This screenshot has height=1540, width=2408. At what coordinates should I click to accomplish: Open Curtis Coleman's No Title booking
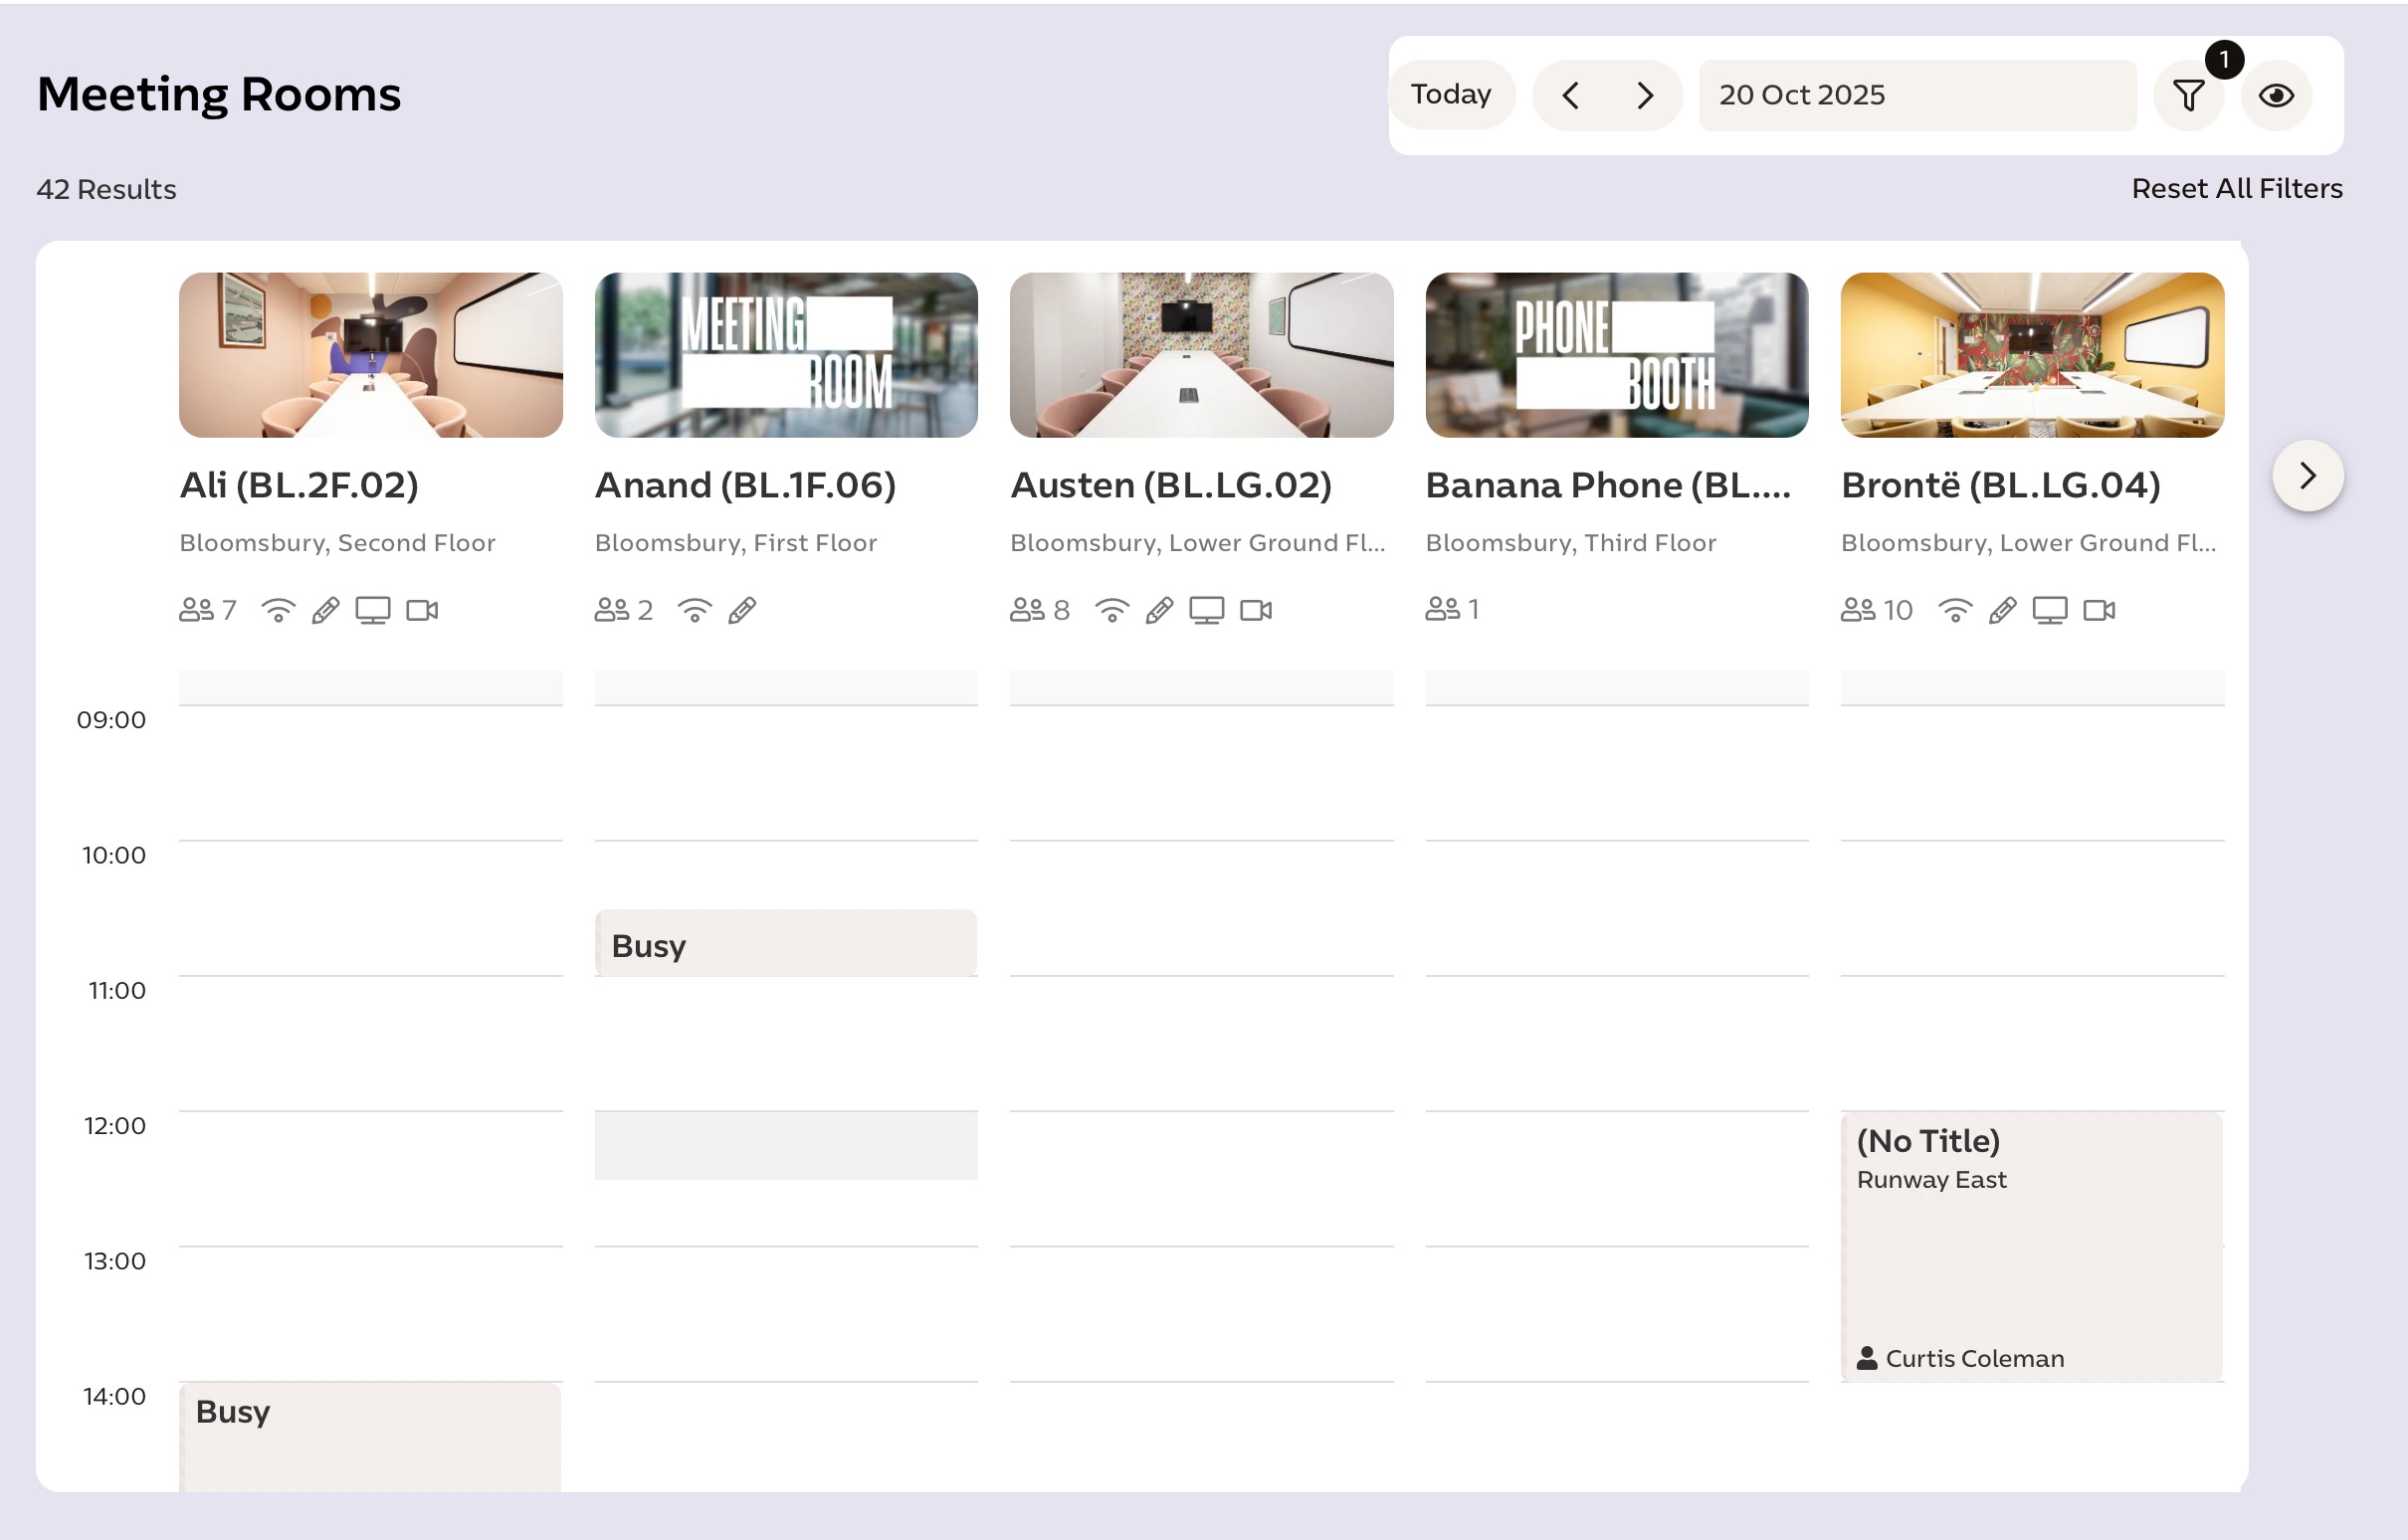[2031, 1247]
